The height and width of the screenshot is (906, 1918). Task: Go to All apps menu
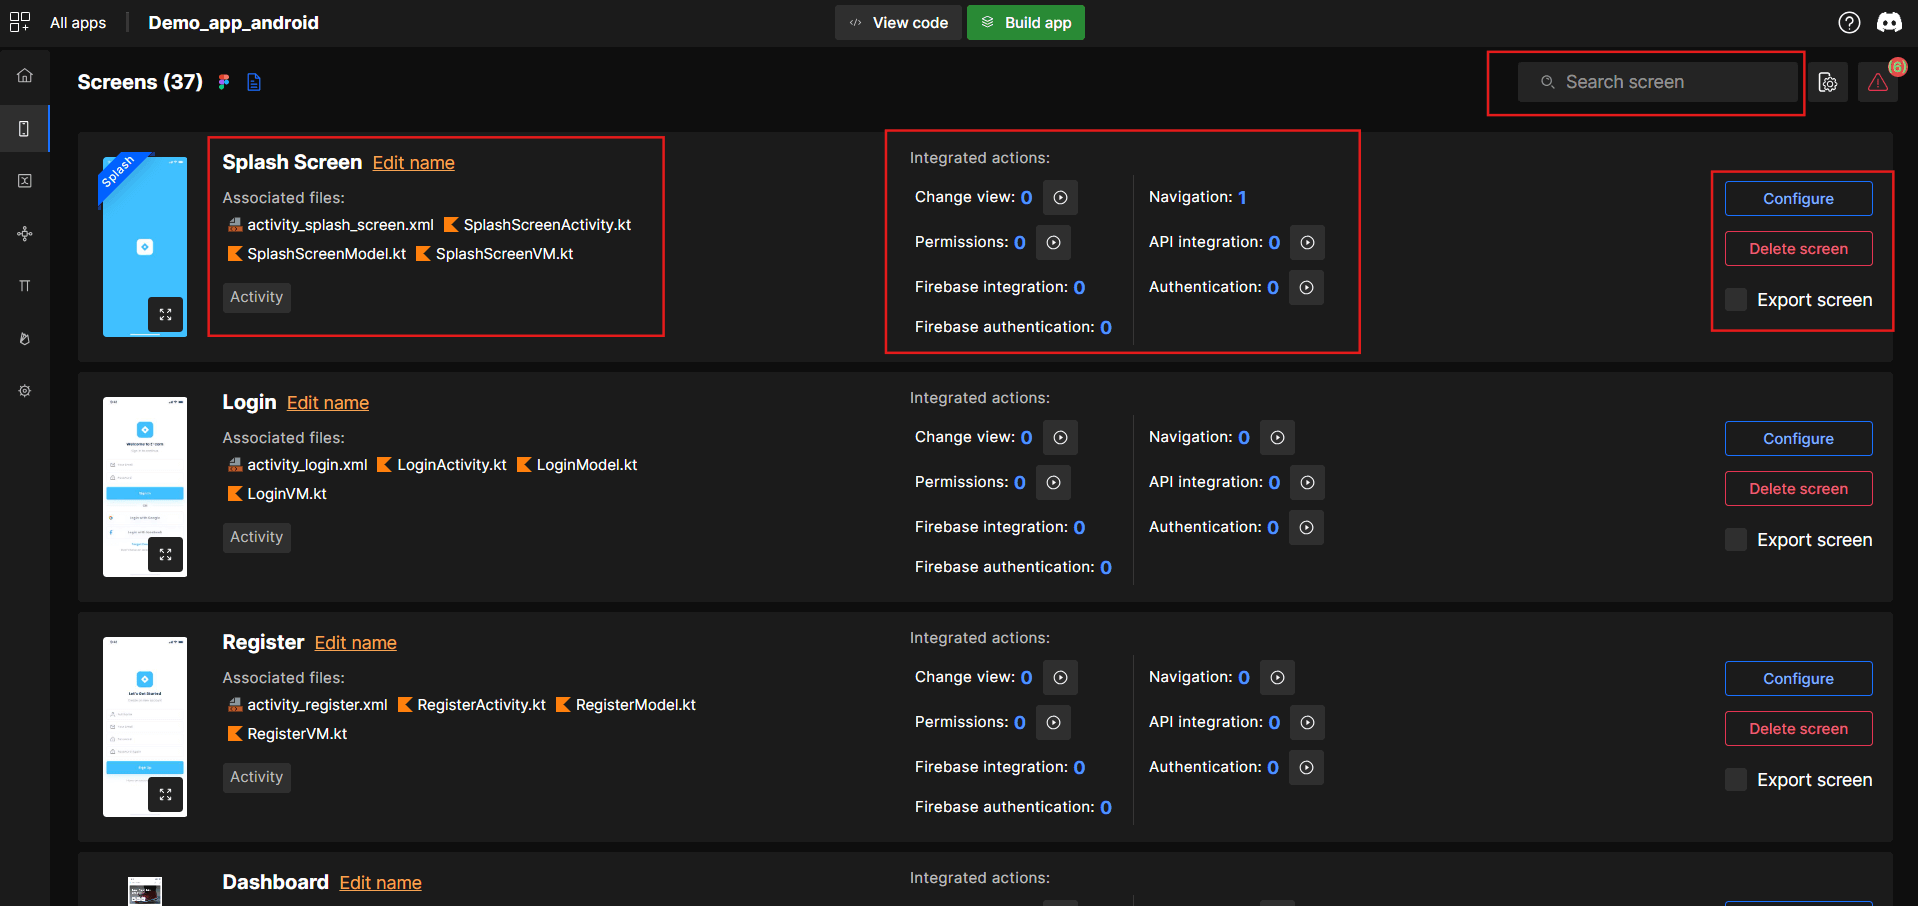(x=60, y=22)
